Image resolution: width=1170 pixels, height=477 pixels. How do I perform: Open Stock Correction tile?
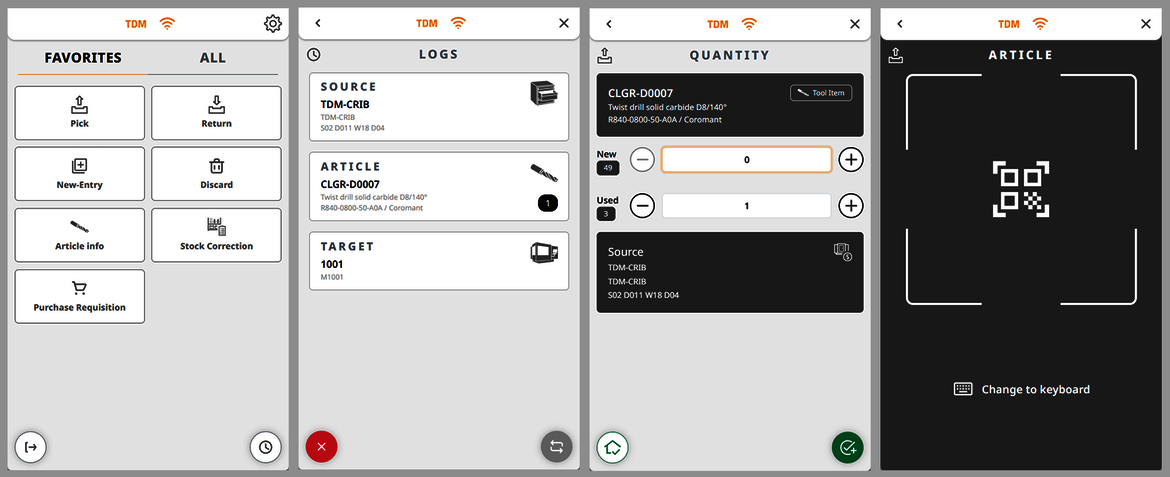[216, 235]
